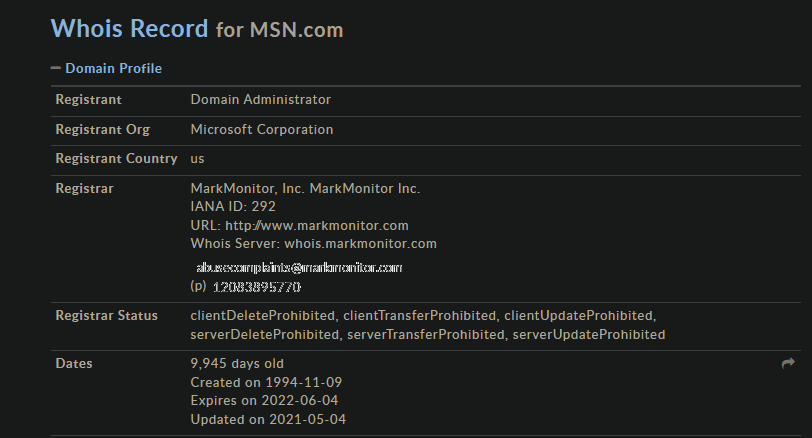Select the 'Microsoft Corporation' org value
The width and height of the screenshot is (812, 438).
click(x=262, y=129)
